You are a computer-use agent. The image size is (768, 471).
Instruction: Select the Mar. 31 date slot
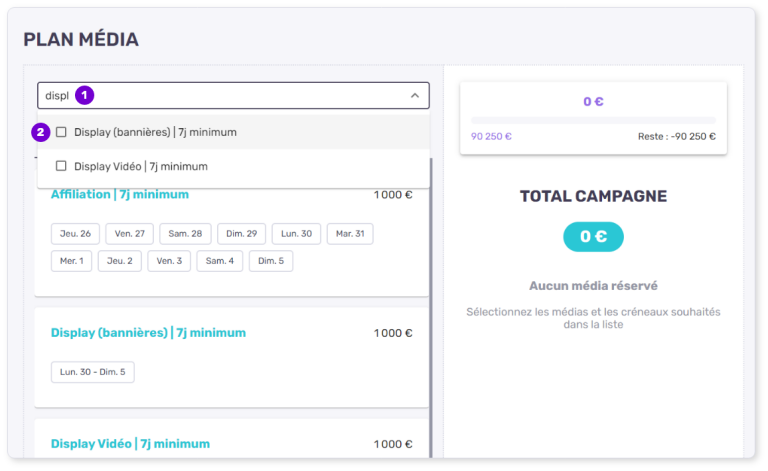[350, 234]
